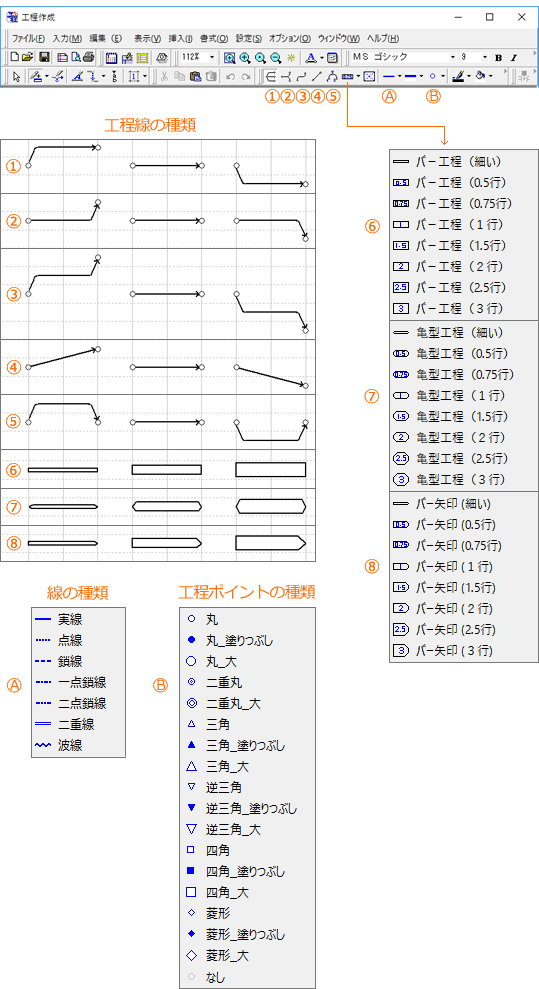Open the 書式(O) menu
The image size is (539, 989).
tap(214, 38)
